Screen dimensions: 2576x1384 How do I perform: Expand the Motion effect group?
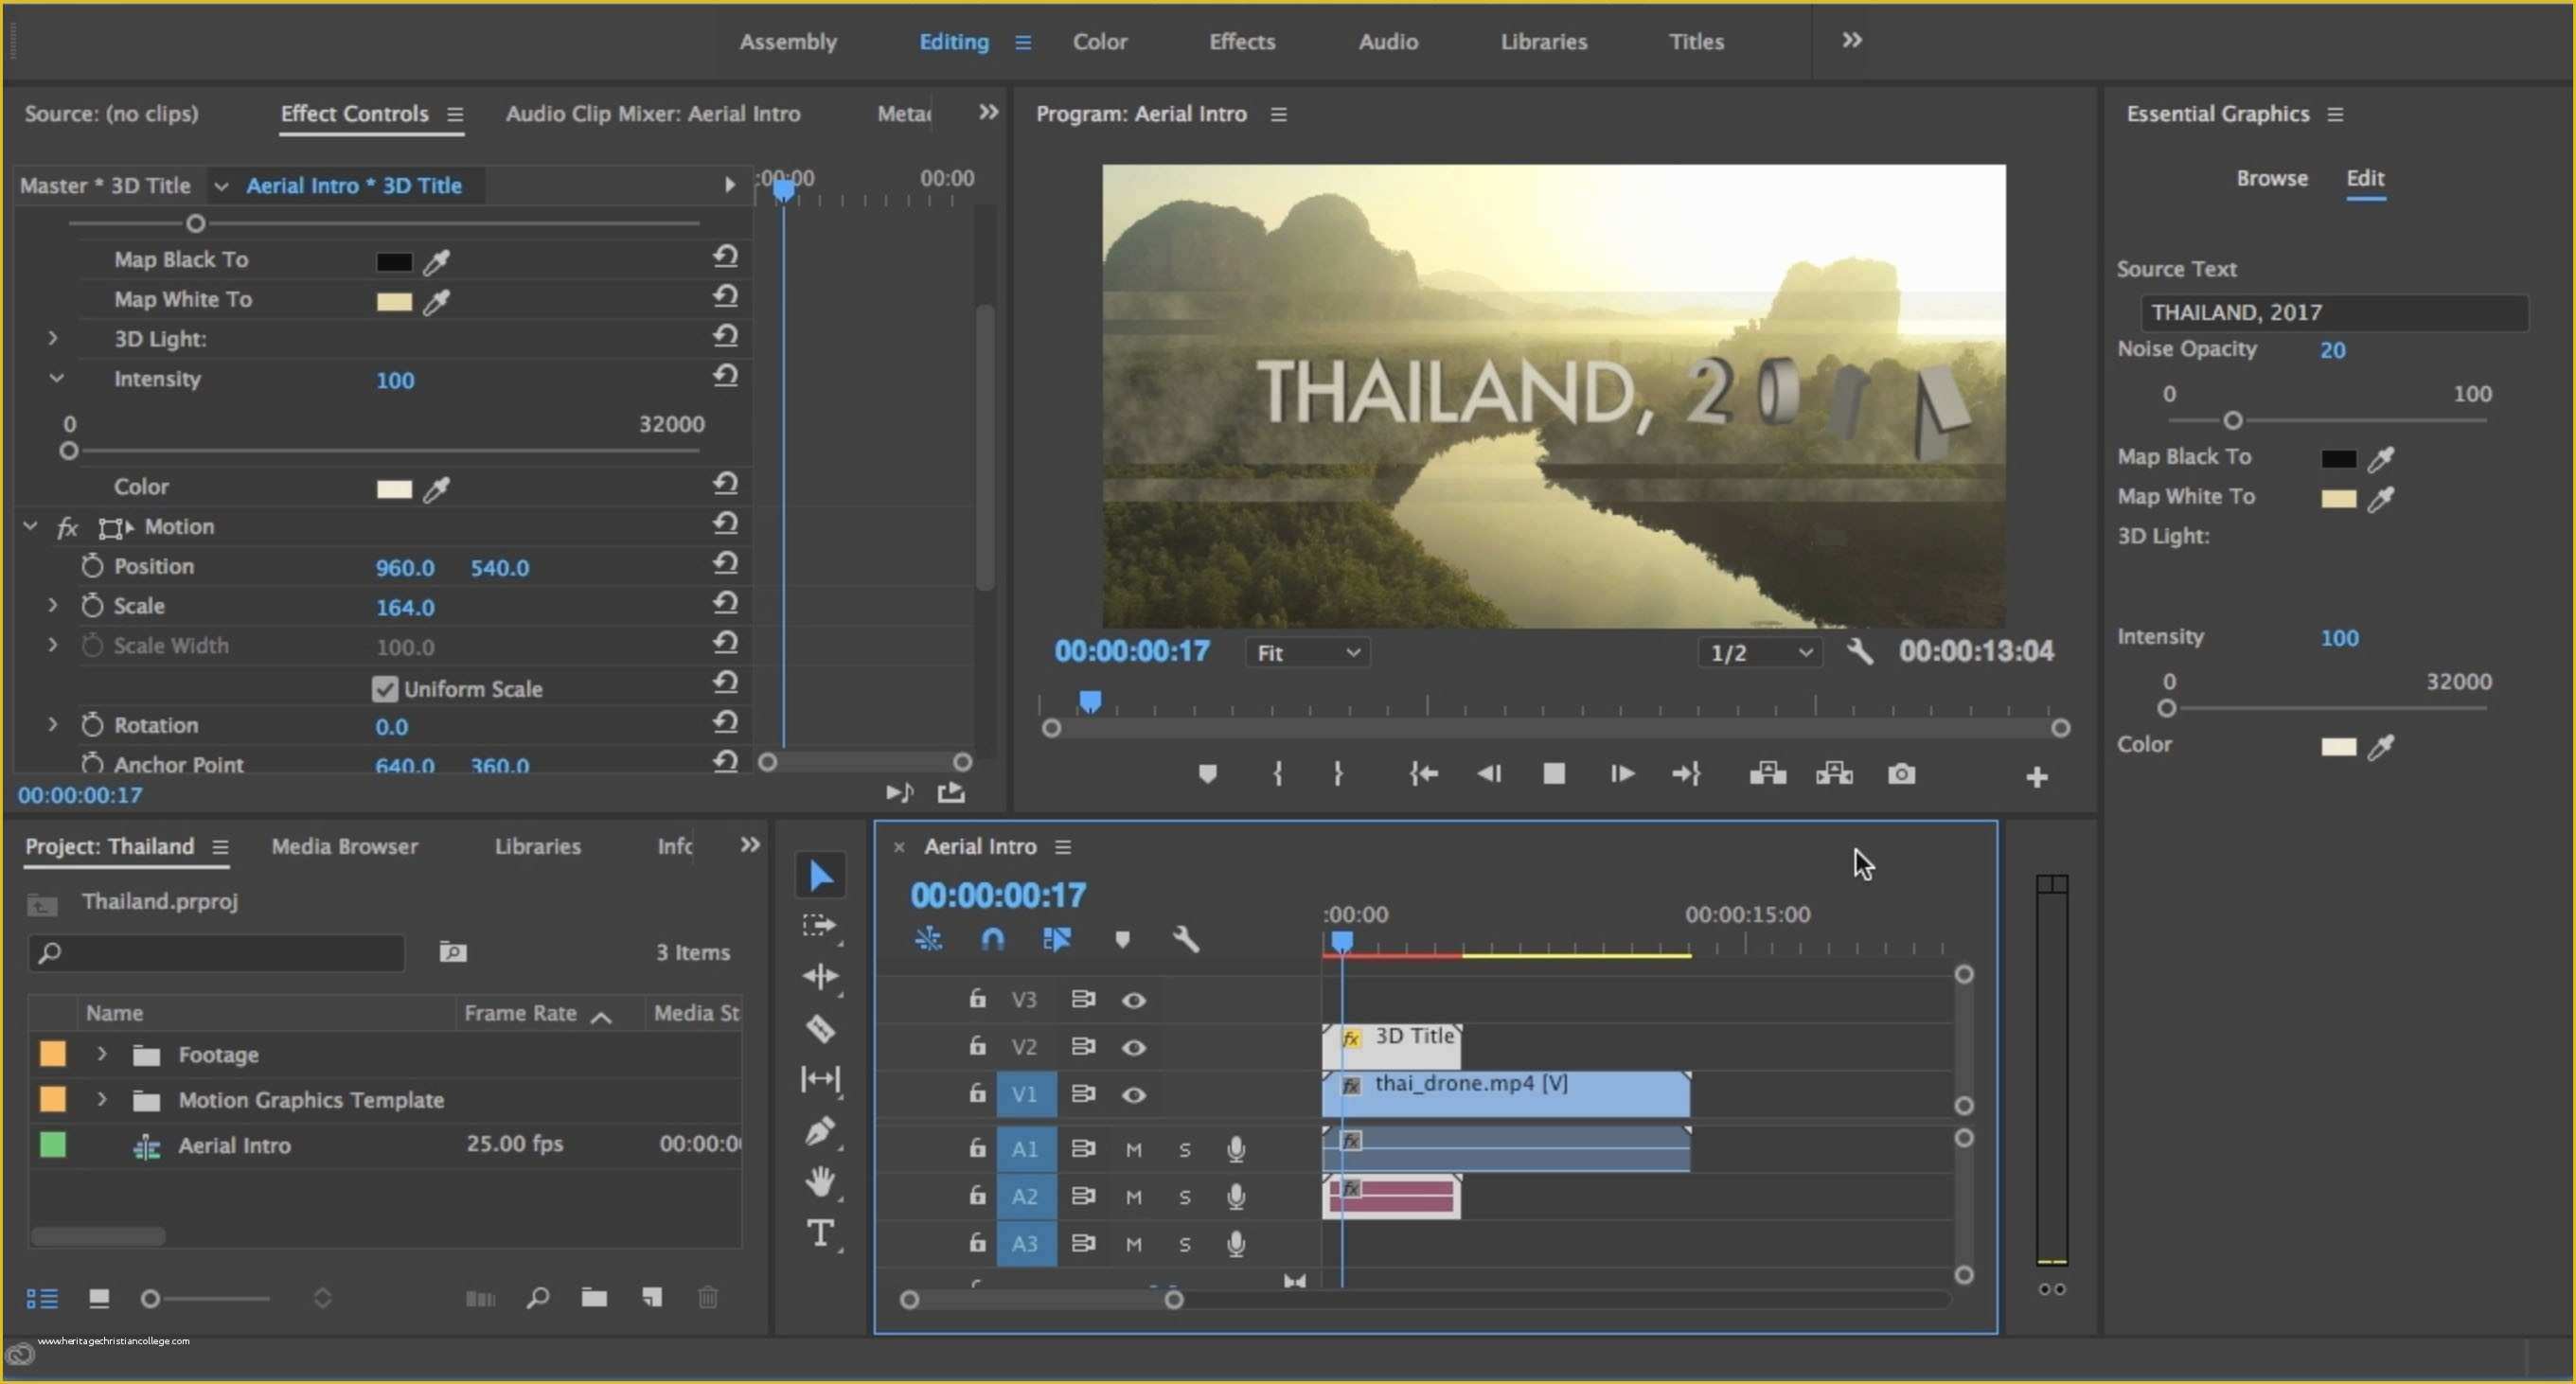click(x=30, y=525)
